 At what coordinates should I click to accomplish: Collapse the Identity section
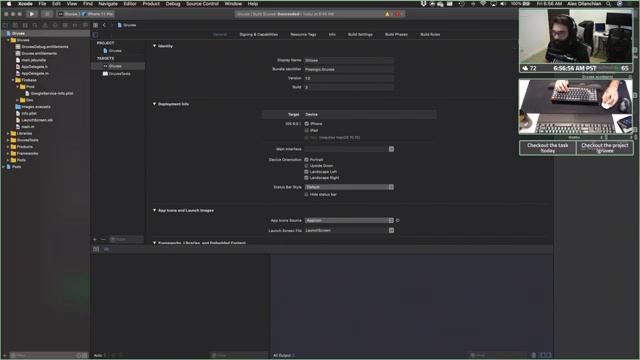point(154,46)
